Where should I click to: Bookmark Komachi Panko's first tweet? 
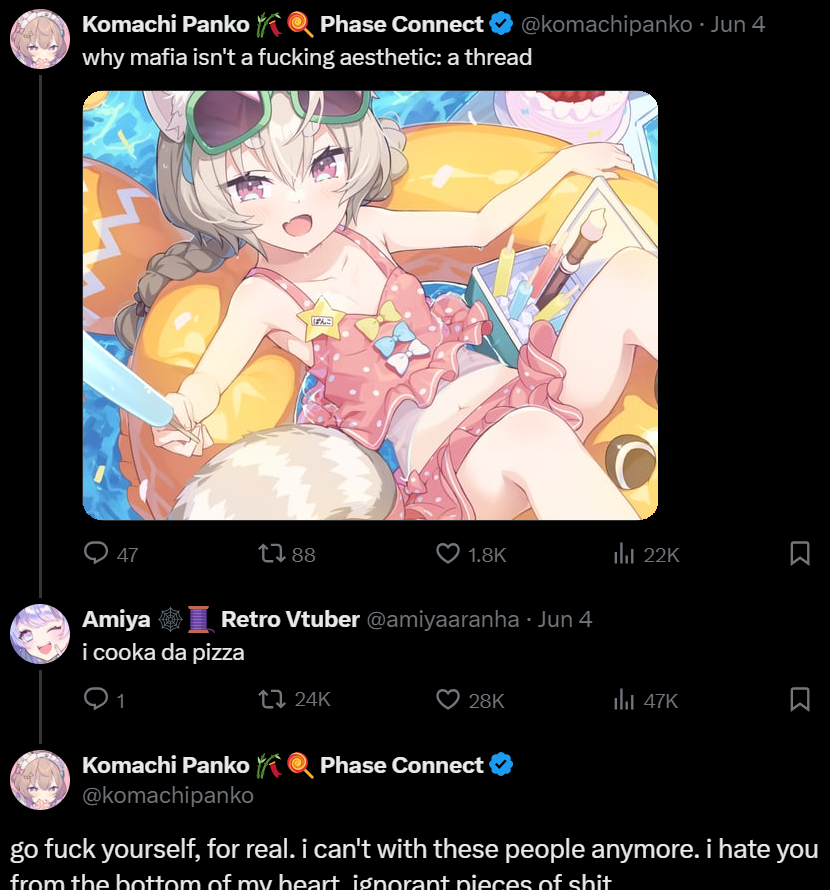(x=800, y=553)
